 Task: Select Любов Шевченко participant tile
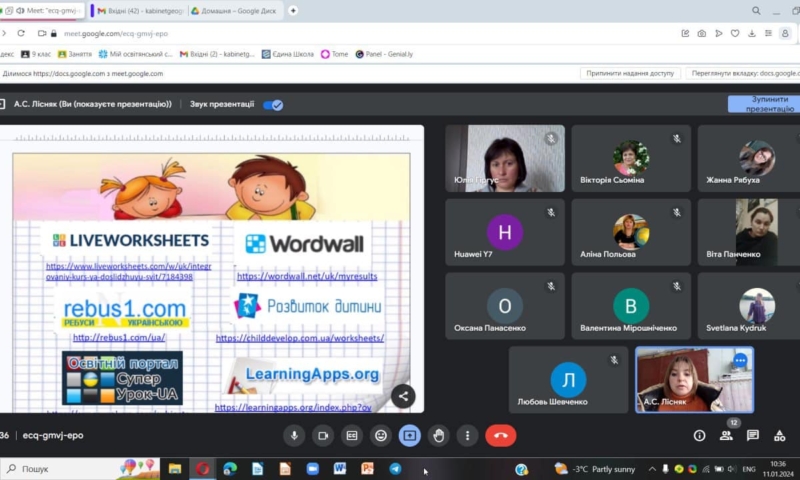568,380
